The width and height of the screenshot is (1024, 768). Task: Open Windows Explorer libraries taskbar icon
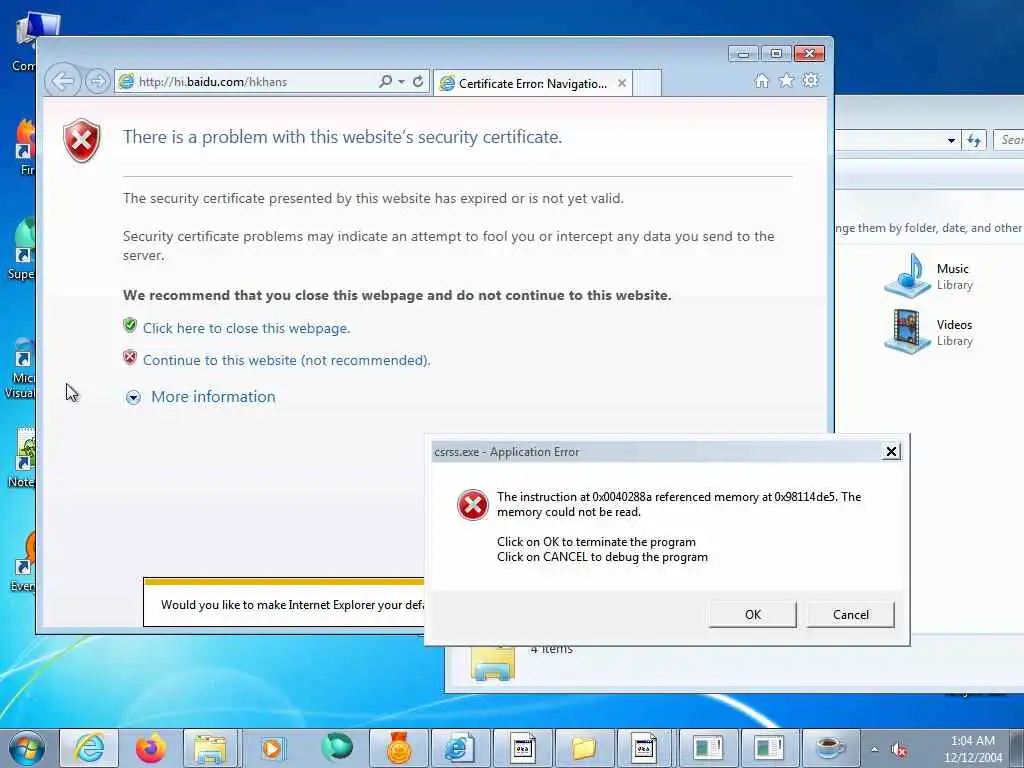click(210, 748)
